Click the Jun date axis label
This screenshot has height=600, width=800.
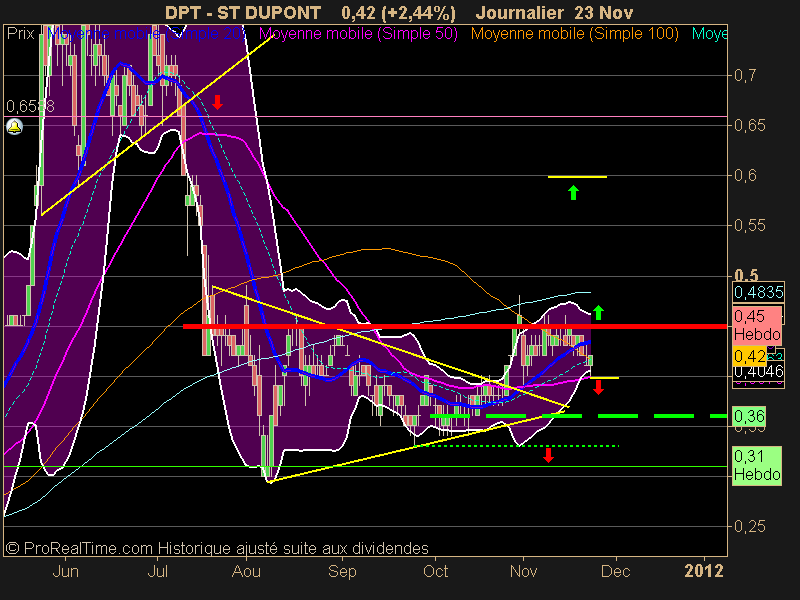click(66, 571)
